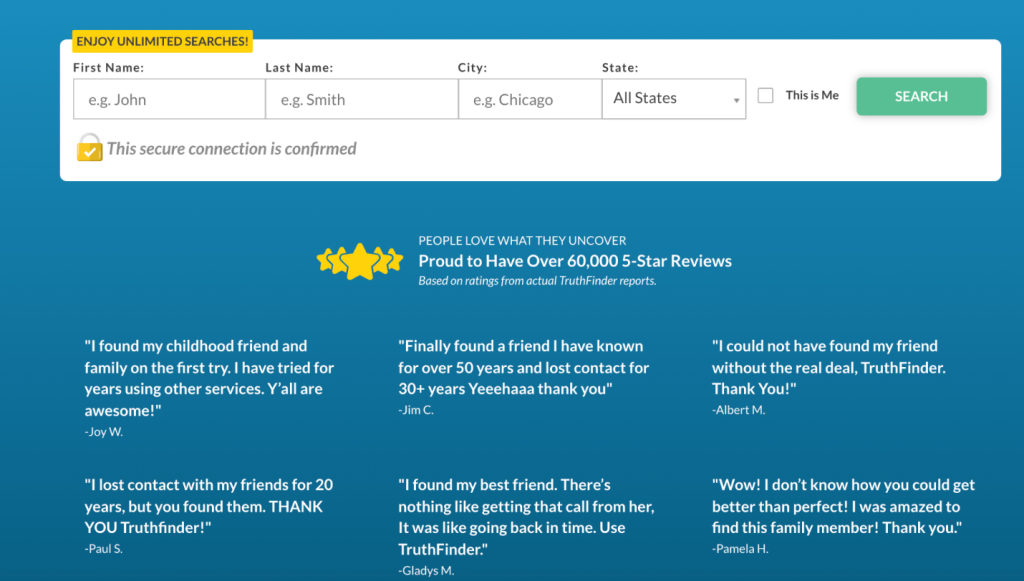1024x581 pixels.
Task: Click the reviewer name Paul S.
Action: [x=104, y=549]
